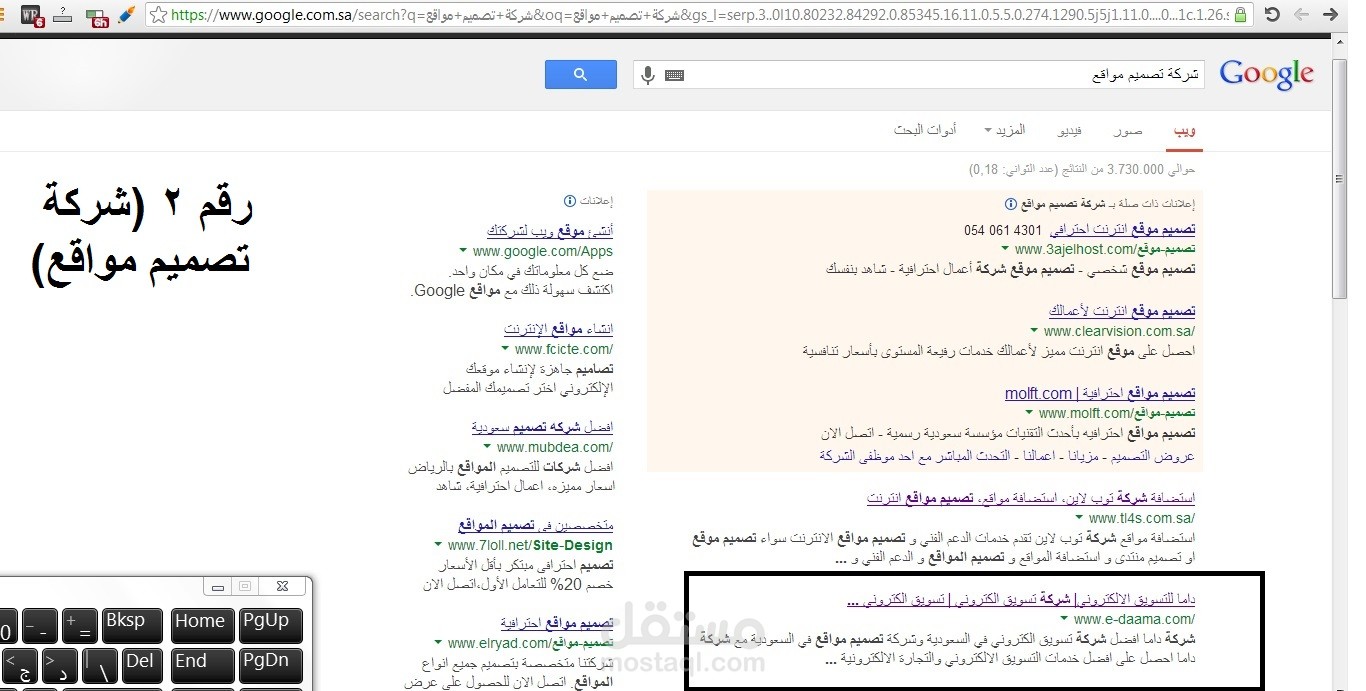Close the on-screen keyboard window
This screenshot has height=691, width=1366.
click(282, 586)
